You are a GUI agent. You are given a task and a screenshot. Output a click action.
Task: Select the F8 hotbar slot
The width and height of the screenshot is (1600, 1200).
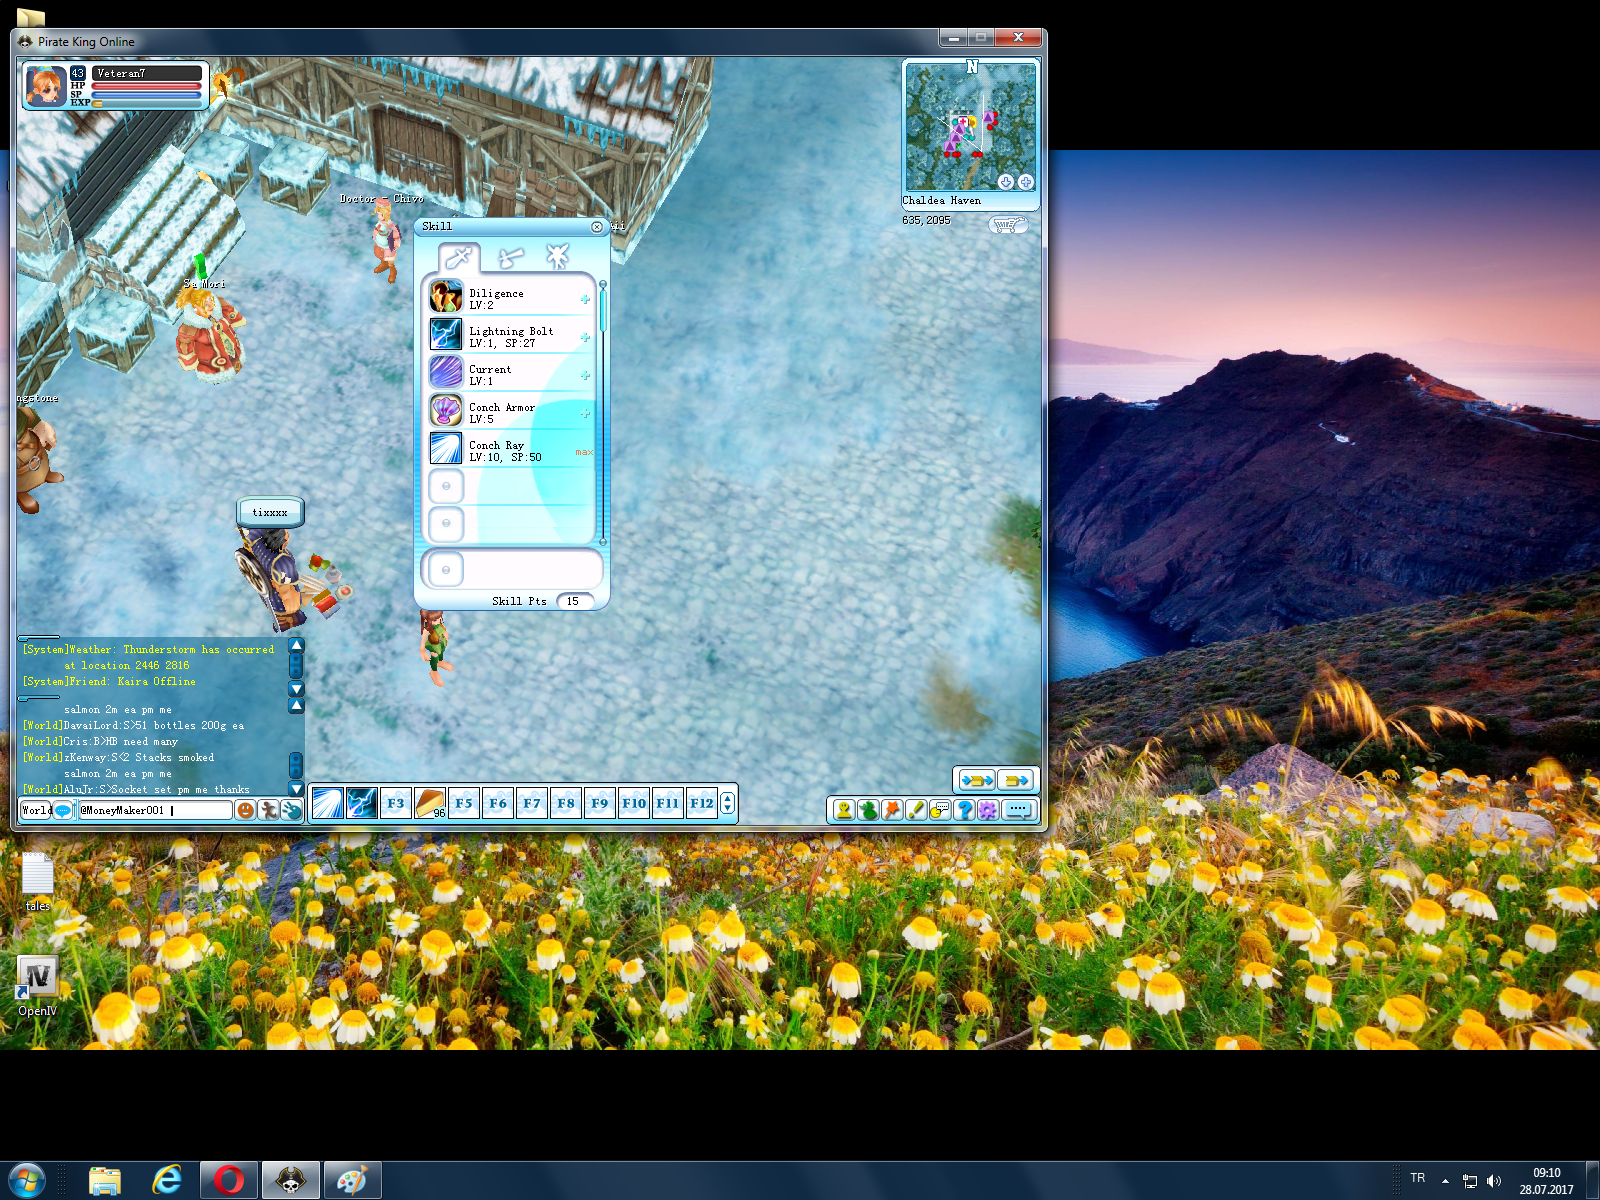point(565,803)
